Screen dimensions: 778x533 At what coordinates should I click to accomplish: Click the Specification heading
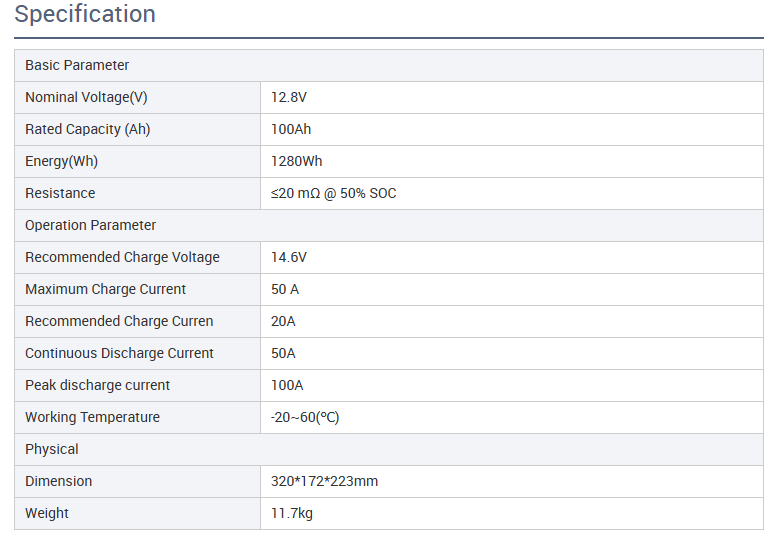[x=85, y=15]
